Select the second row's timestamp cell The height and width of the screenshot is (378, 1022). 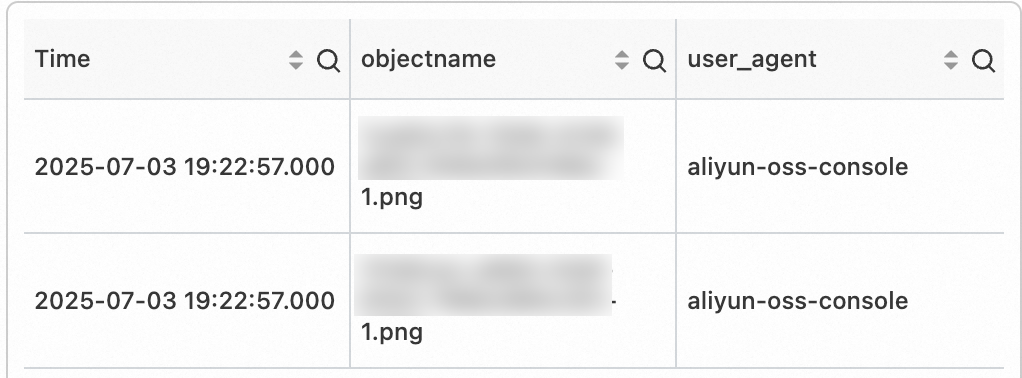[184, 301]
